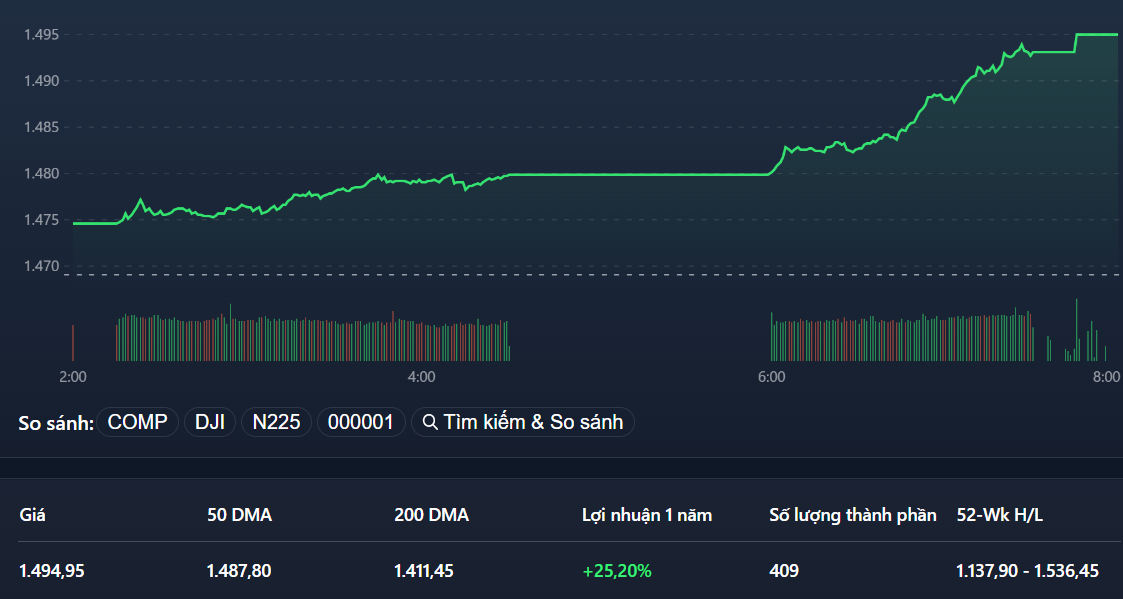
Task: Click the 4:00 time axis label
Action: pyautogui.click(x=421, y=377)
